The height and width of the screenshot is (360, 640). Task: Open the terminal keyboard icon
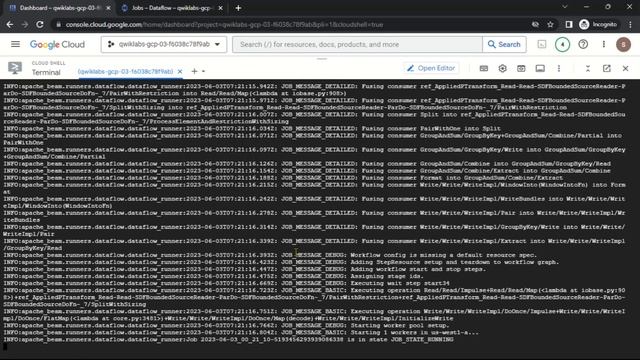pos(484,69)
